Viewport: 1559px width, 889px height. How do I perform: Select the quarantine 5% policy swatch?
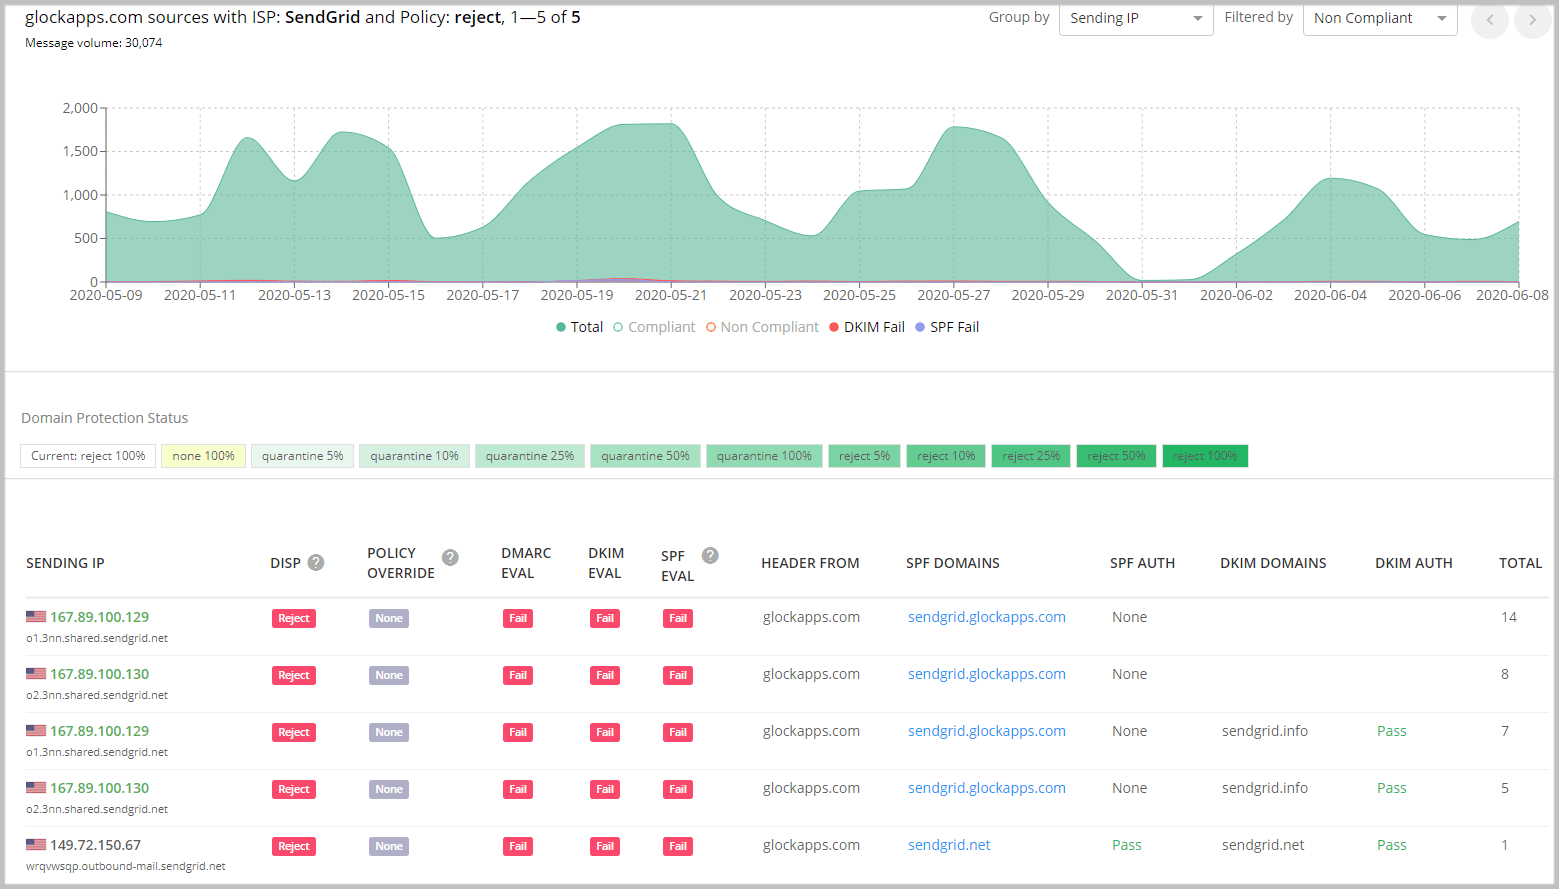(302, 456)
